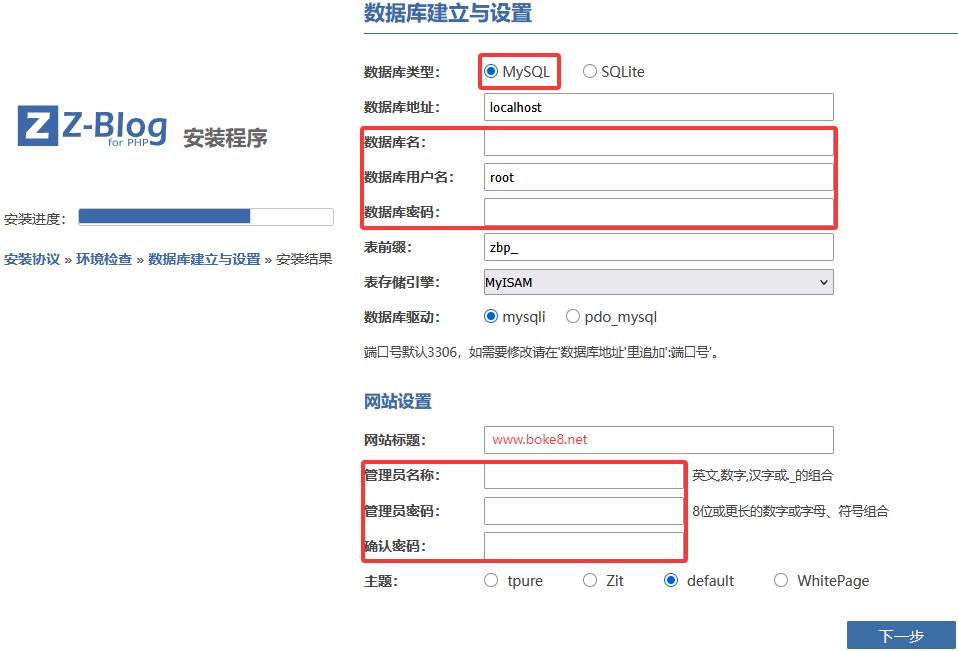Click the 8位或更长 password hint text

[791, 511]
